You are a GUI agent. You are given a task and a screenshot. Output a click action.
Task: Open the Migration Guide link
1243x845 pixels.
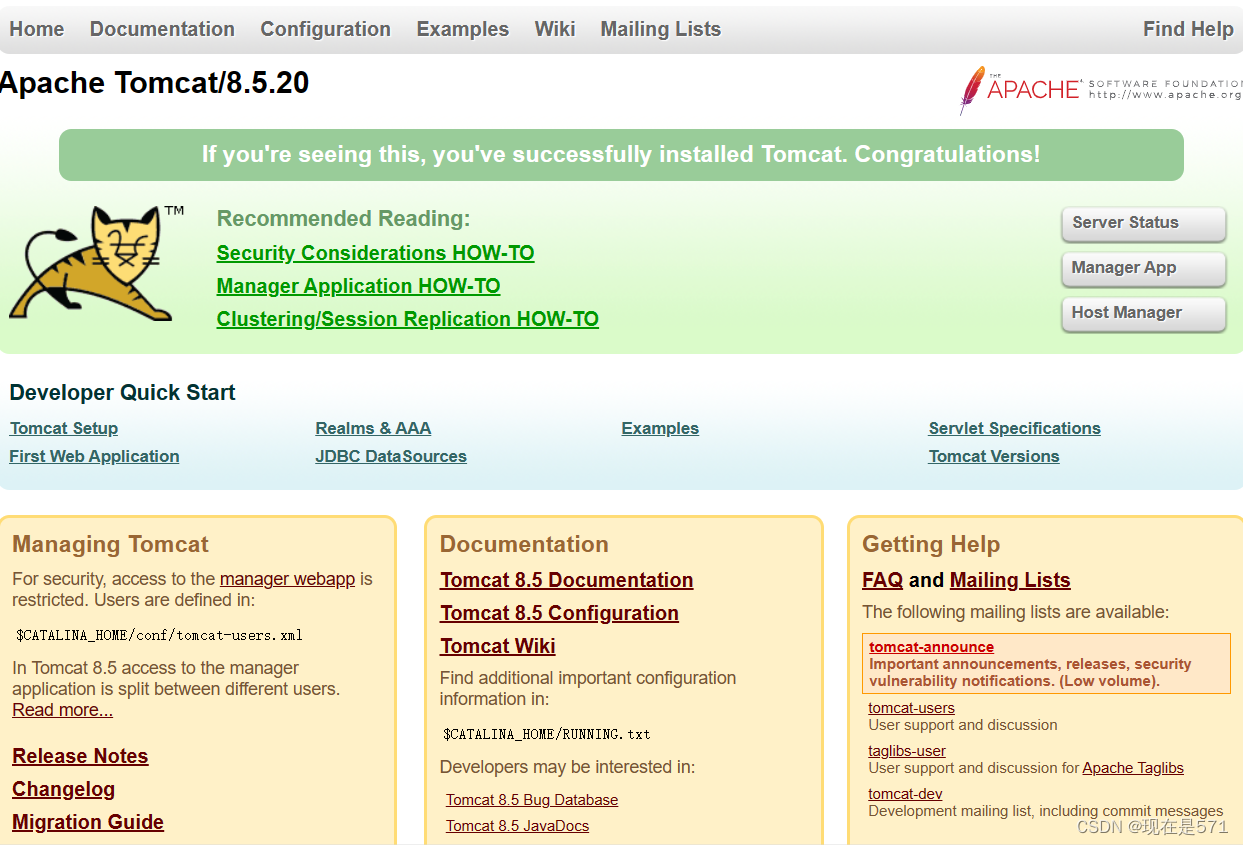(x=88, y=822)
